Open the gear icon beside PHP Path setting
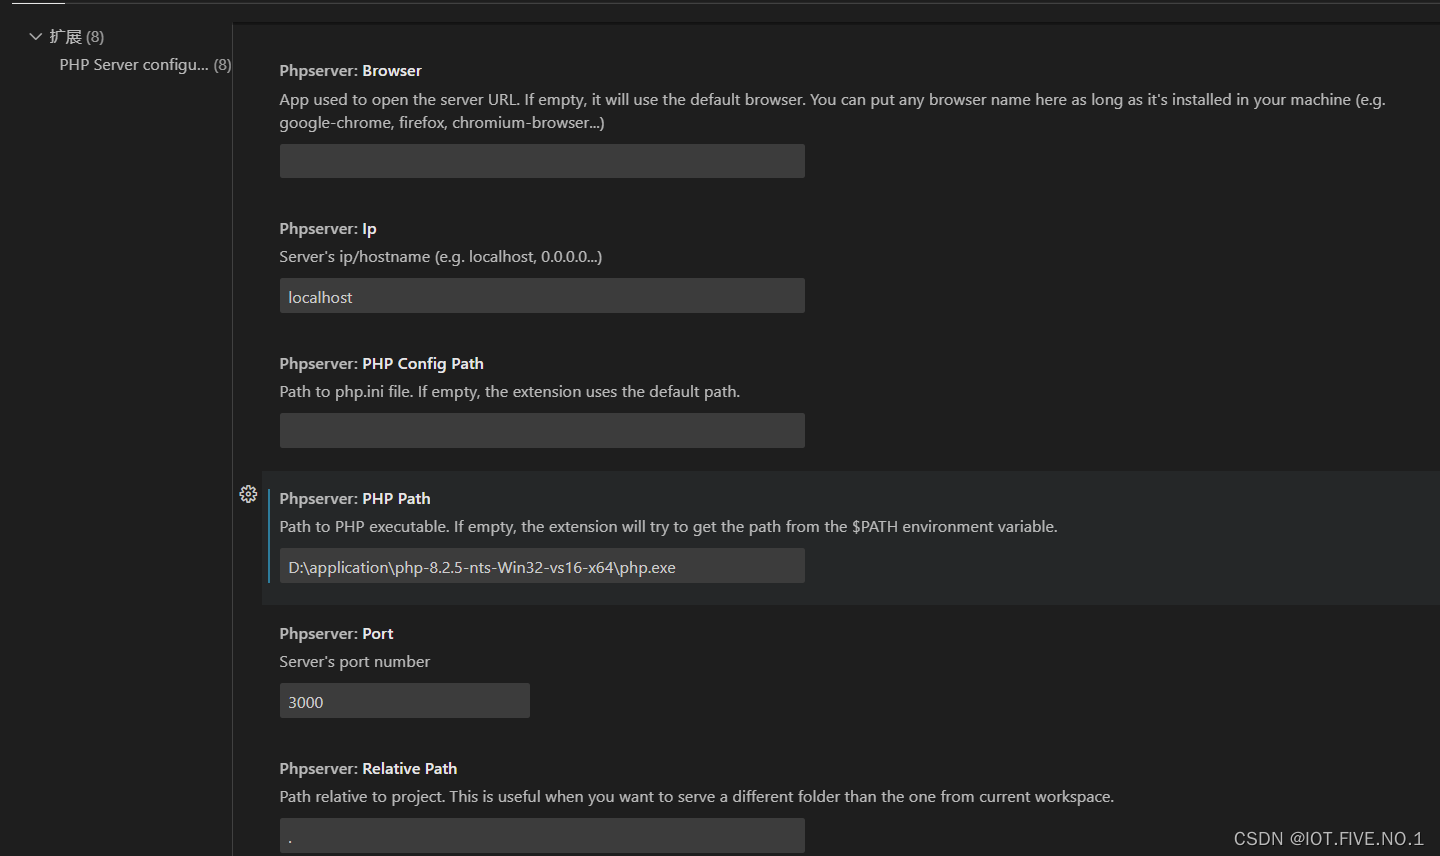The width and height of the screenshot is (1440, 856). (x=248, y=493)
